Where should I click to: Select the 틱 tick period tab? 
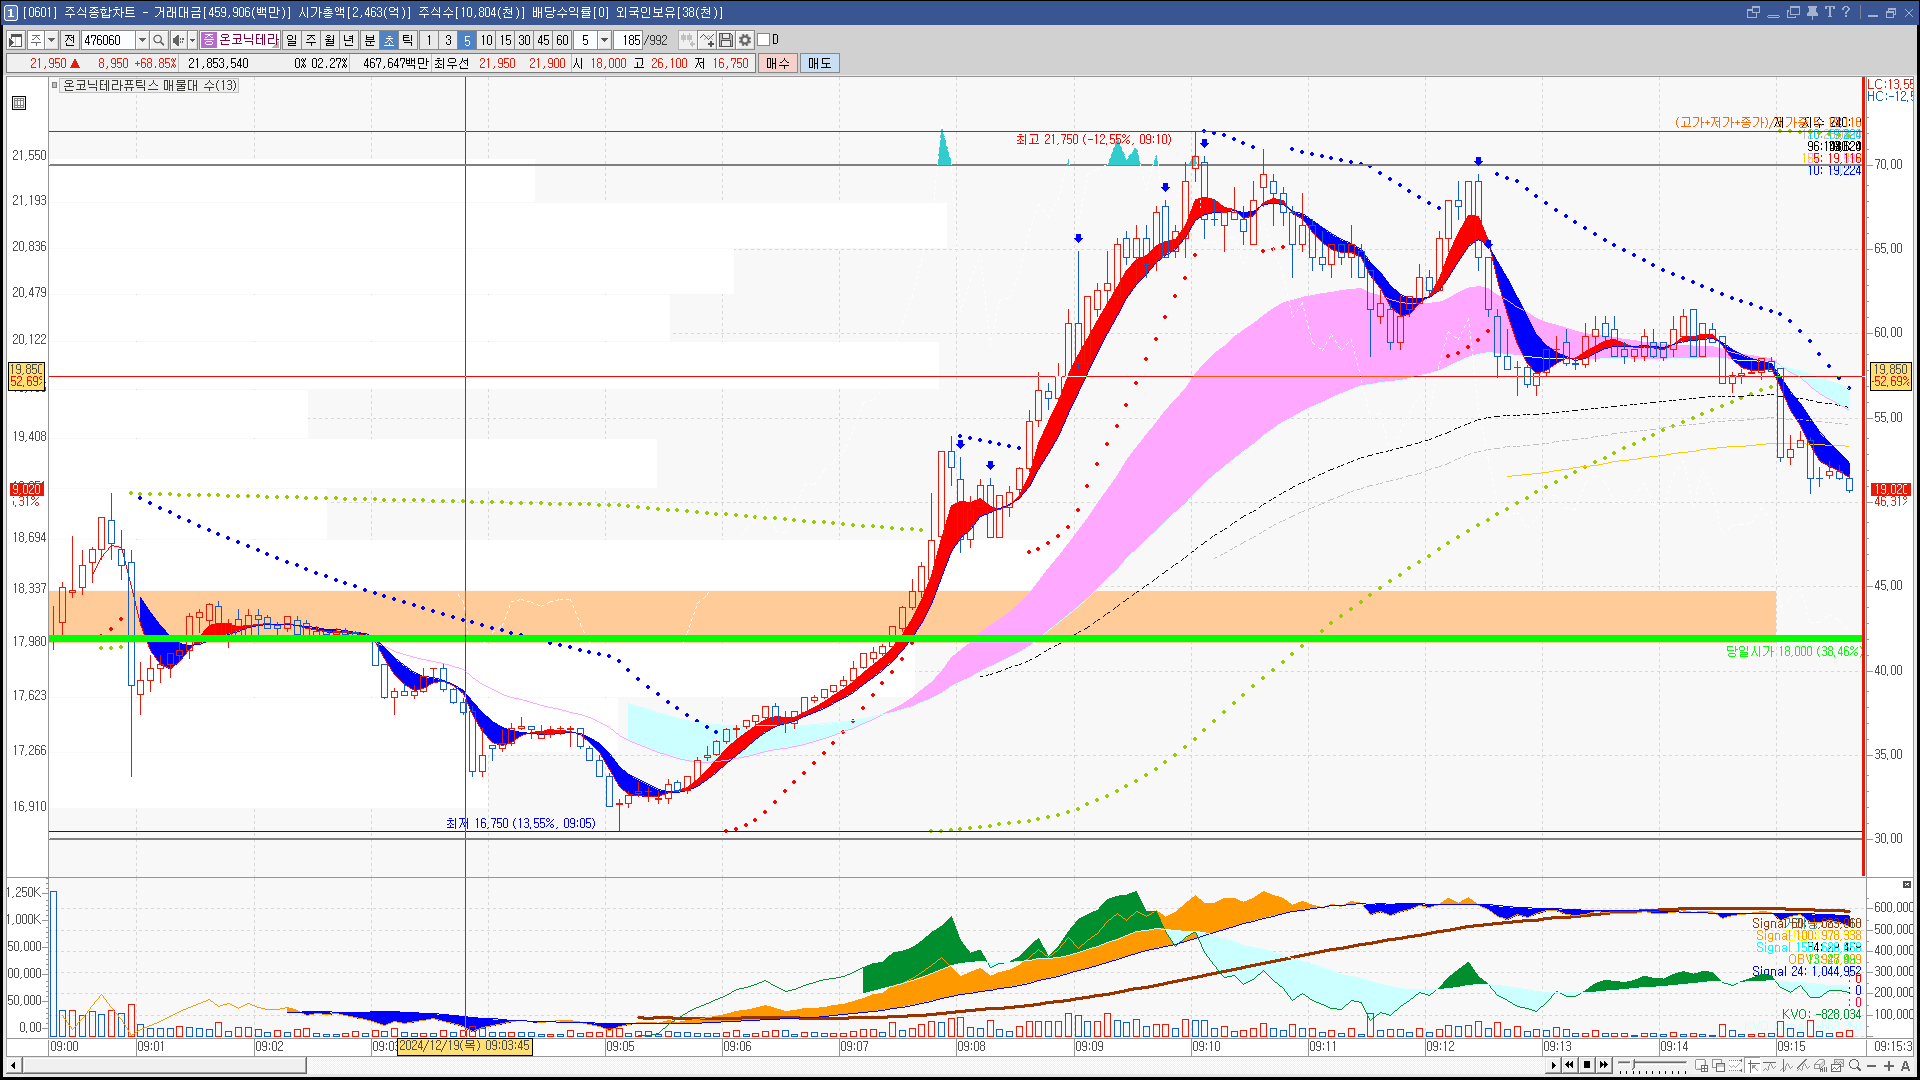click(x=408, y=40)
